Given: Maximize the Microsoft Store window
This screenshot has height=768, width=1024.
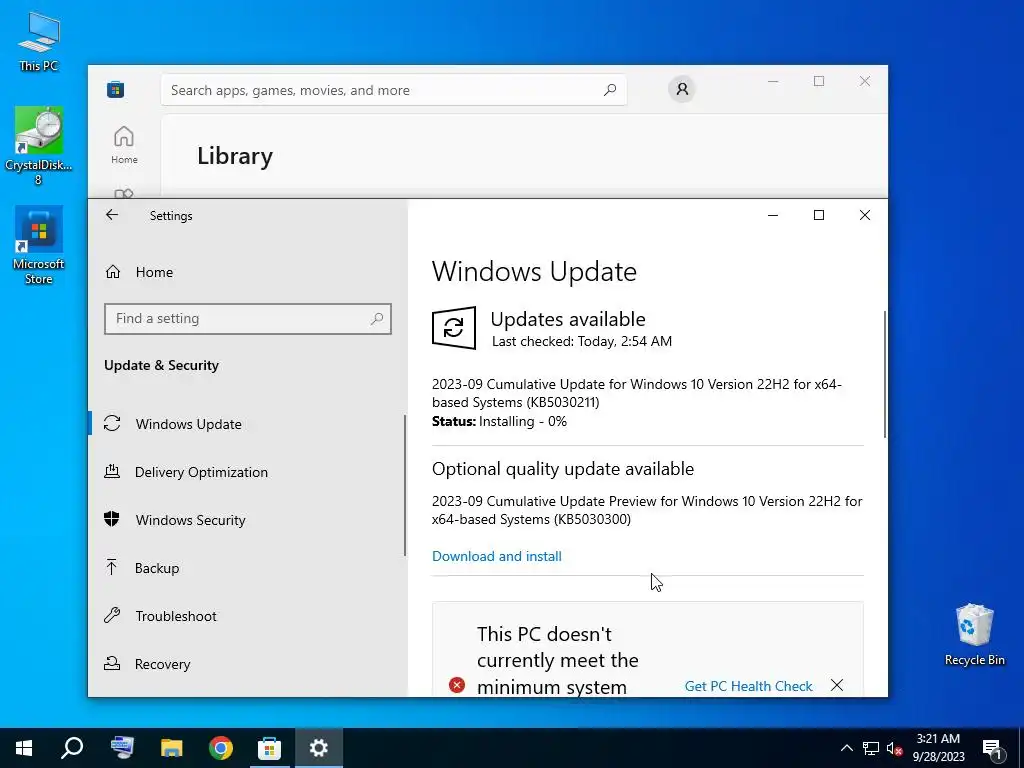Looking at the screenshot, I should (818, 81).
